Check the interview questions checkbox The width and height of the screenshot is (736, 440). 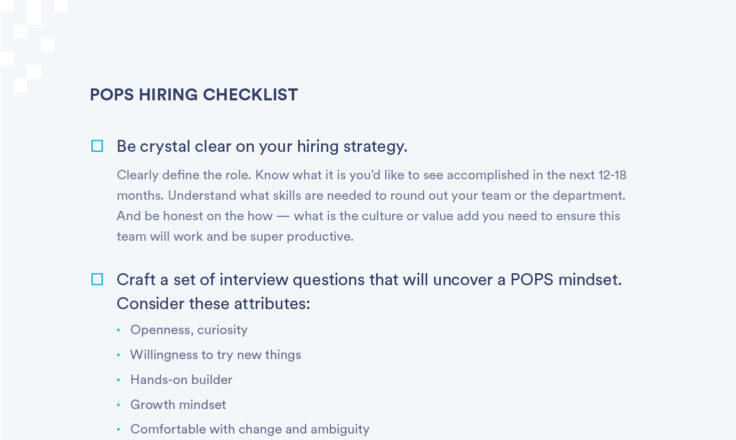[x=97, y=279]
